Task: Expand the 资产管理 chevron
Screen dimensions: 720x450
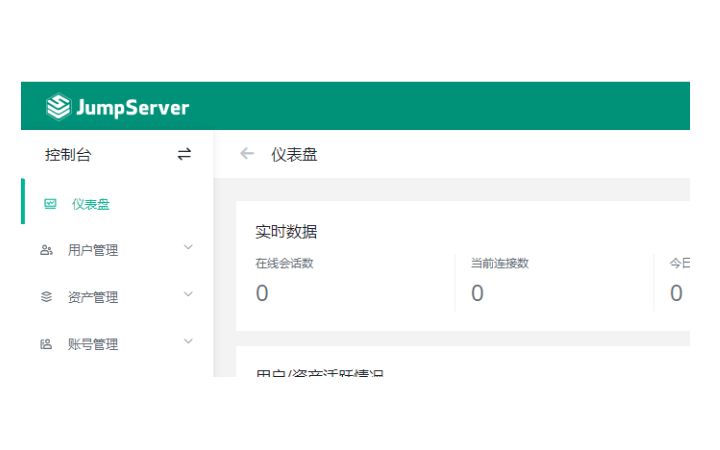Action: [x=188, y=294]
